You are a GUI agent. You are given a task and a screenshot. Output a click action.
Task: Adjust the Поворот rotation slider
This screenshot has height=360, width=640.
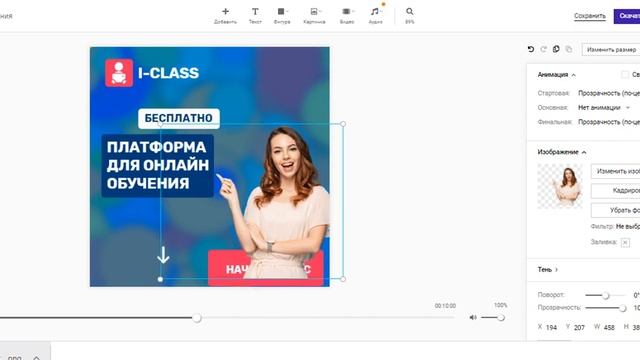(x=606, y=295)
